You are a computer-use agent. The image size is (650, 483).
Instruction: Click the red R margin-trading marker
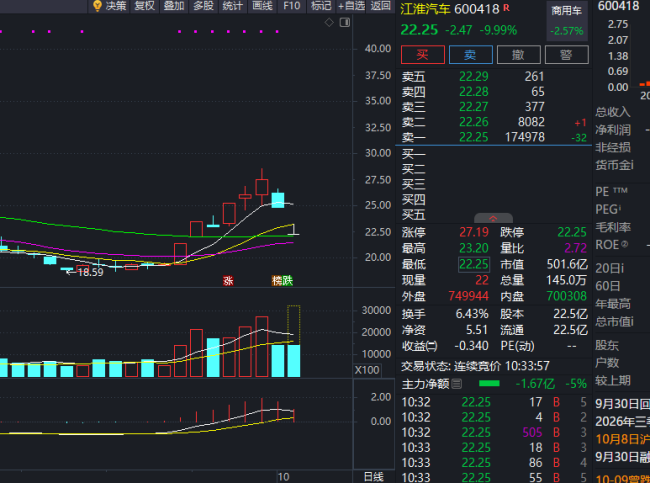point(506,7)
